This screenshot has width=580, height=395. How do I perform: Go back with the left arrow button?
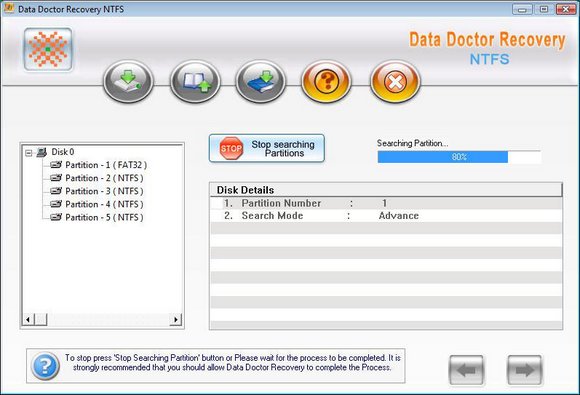(x=466, y=370)
